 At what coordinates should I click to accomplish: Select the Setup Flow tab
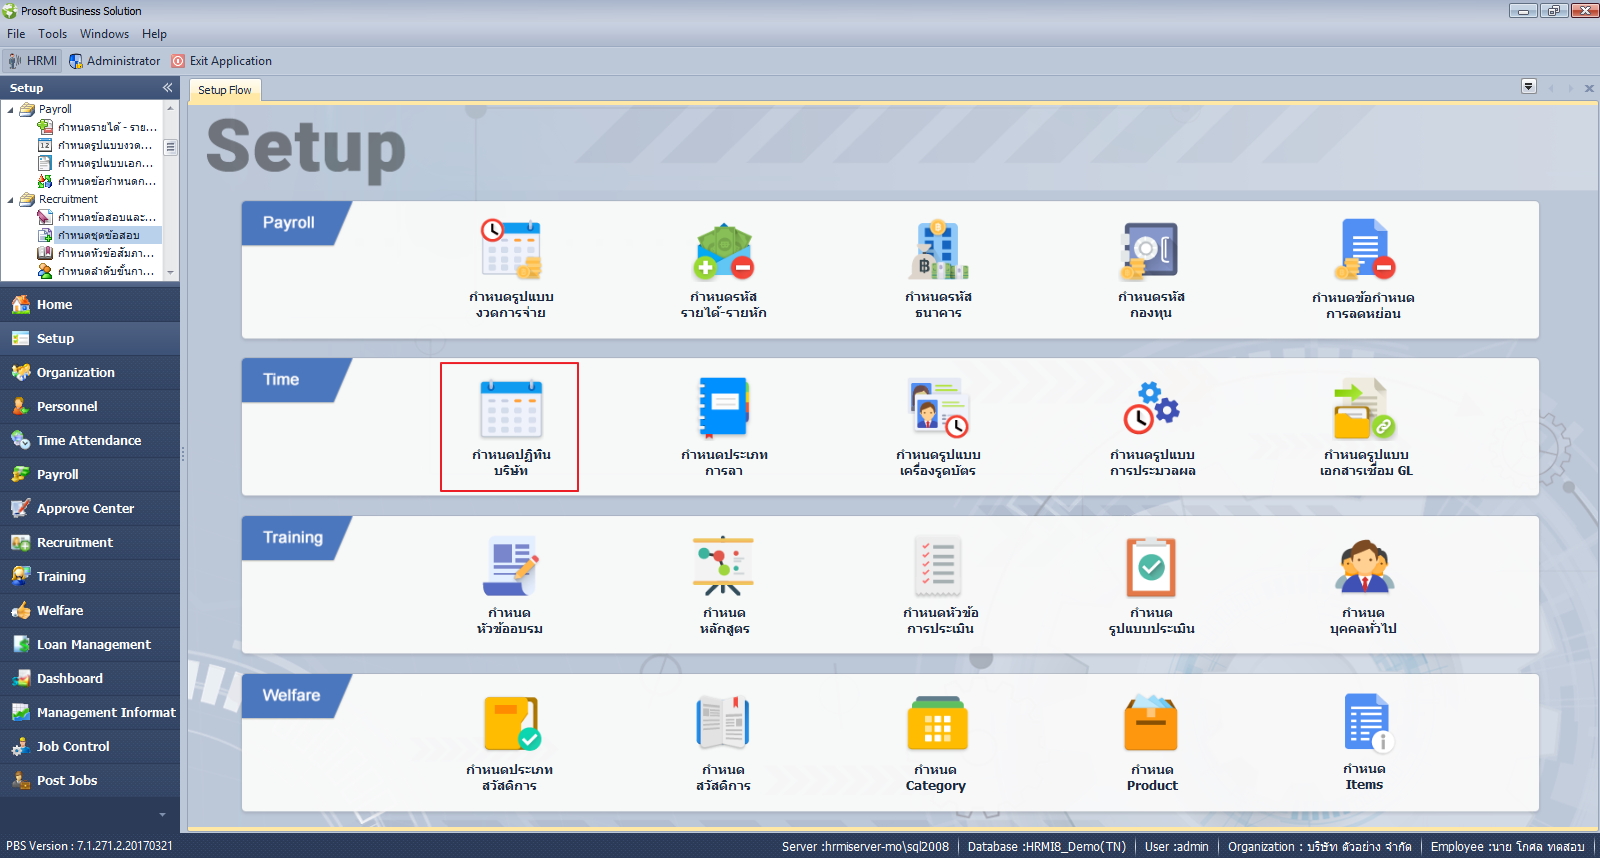point(225,90)
